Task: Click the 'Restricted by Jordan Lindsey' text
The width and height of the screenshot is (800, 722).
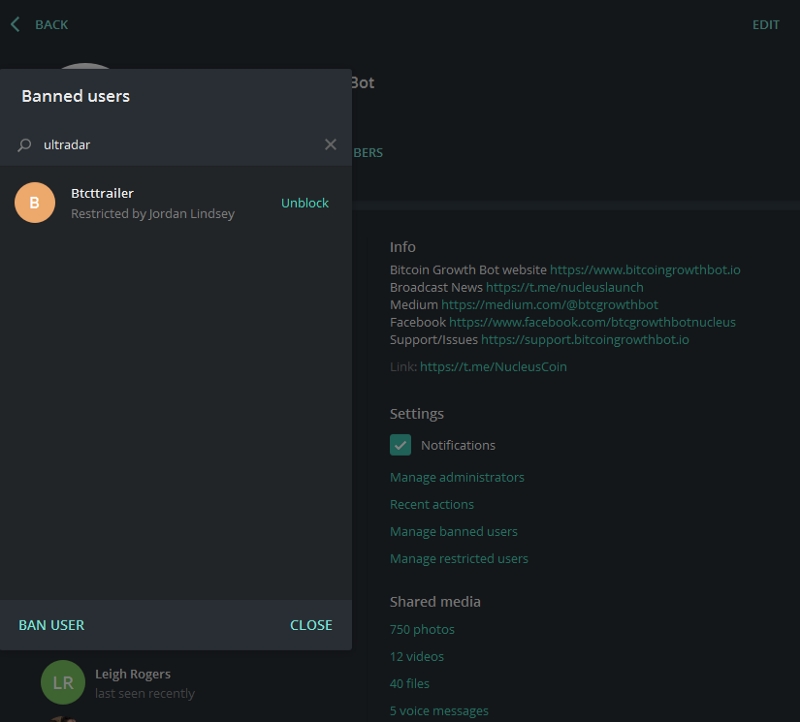Action: [153, 214]
